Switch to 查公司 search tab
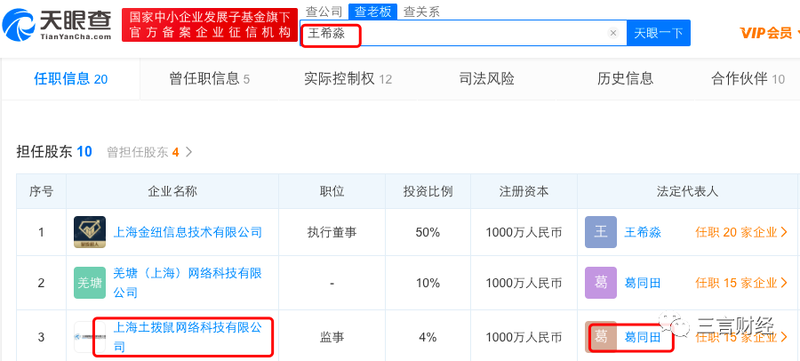Image resolution: width=800 pixels, height=361 pixels. click(x=323, y=11)
